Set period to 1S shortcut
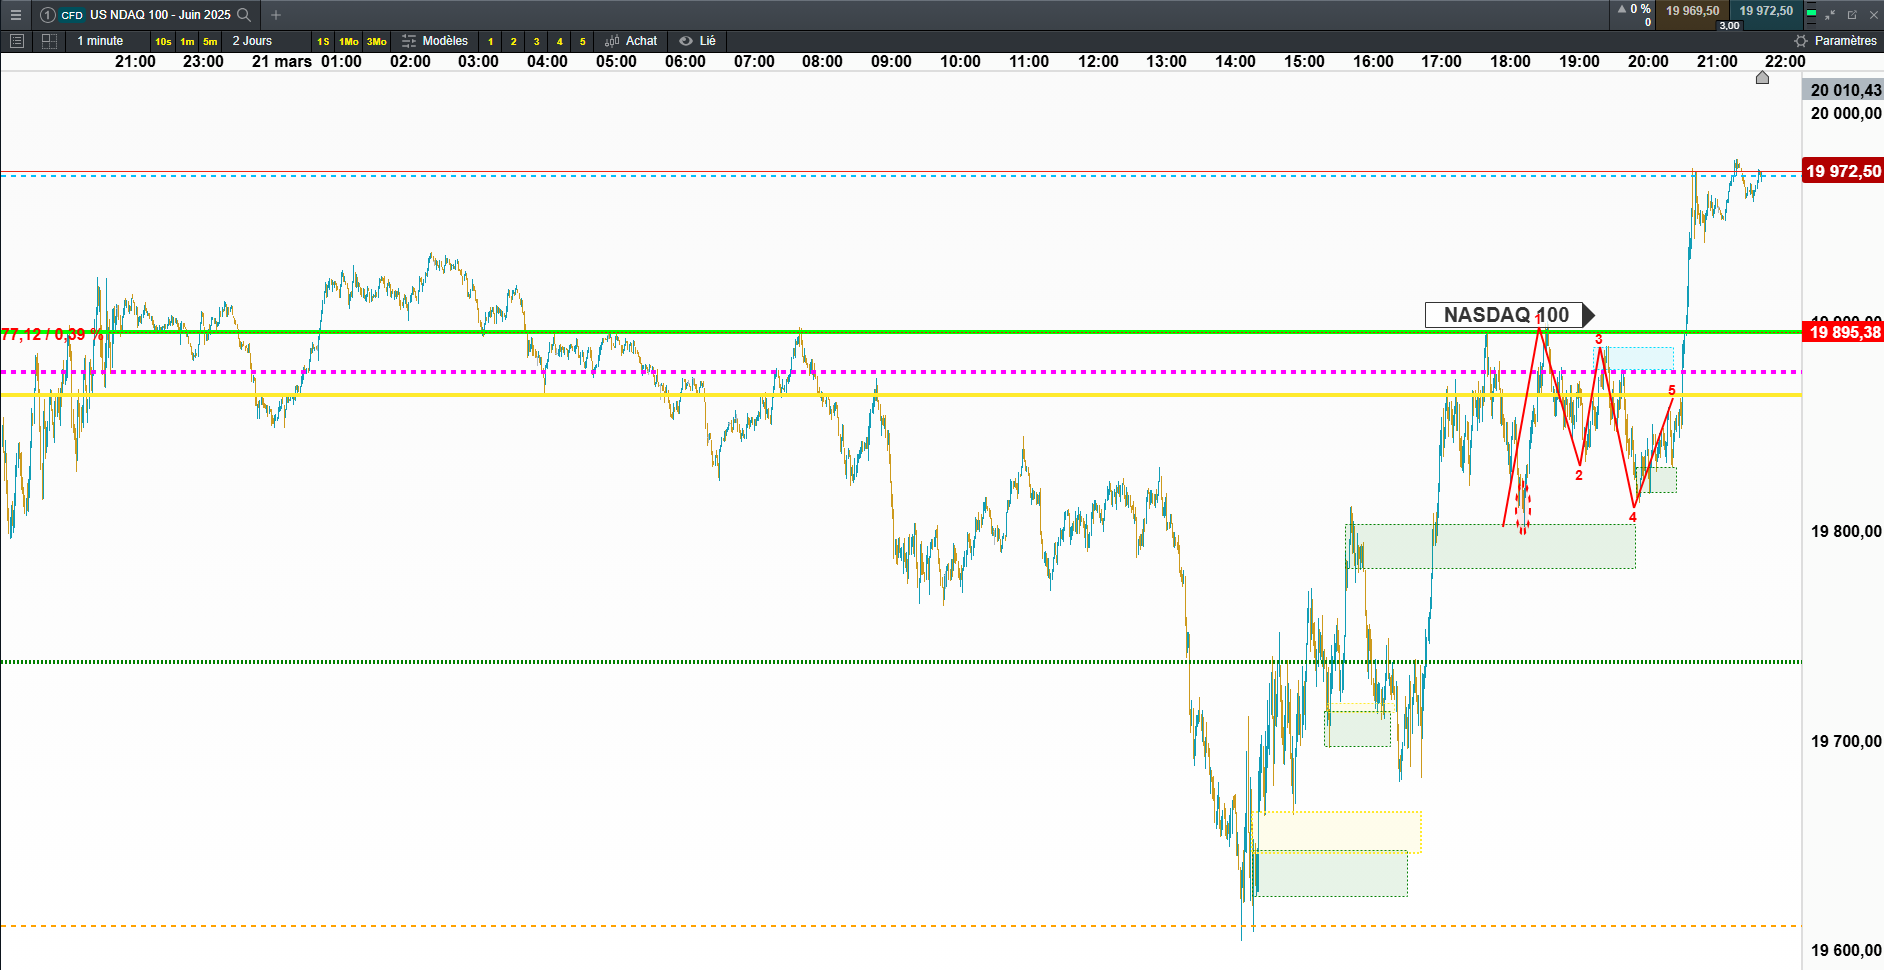Screen dimensions: 1884x970 point(323,41)
